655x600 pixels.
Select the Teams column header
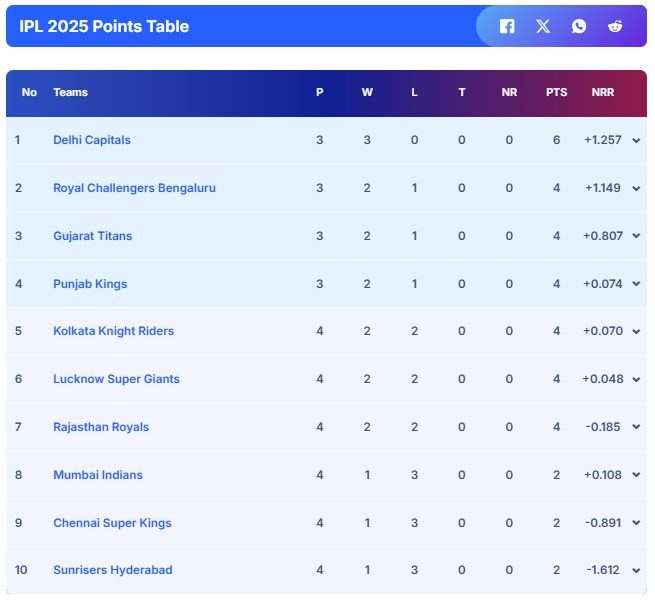point(71,92)
